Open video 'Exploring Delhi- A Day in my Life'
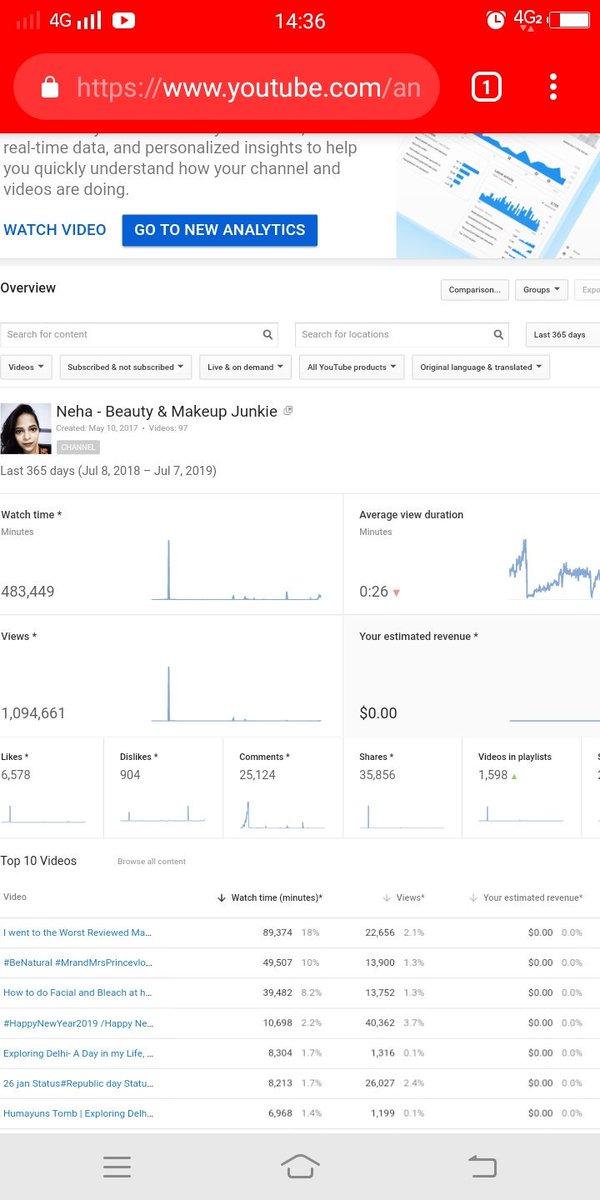Screen dimensions: 600x1200 tap(78, 1053)
